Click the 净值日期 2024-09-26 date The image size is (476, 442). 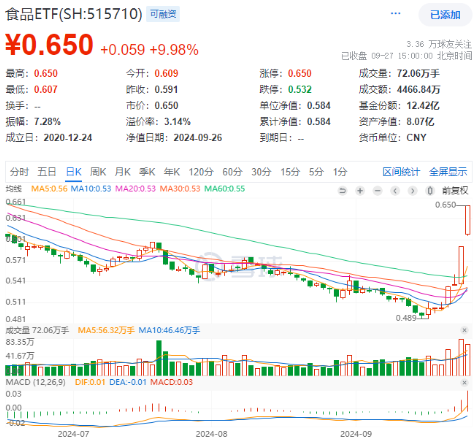[198, 138]
